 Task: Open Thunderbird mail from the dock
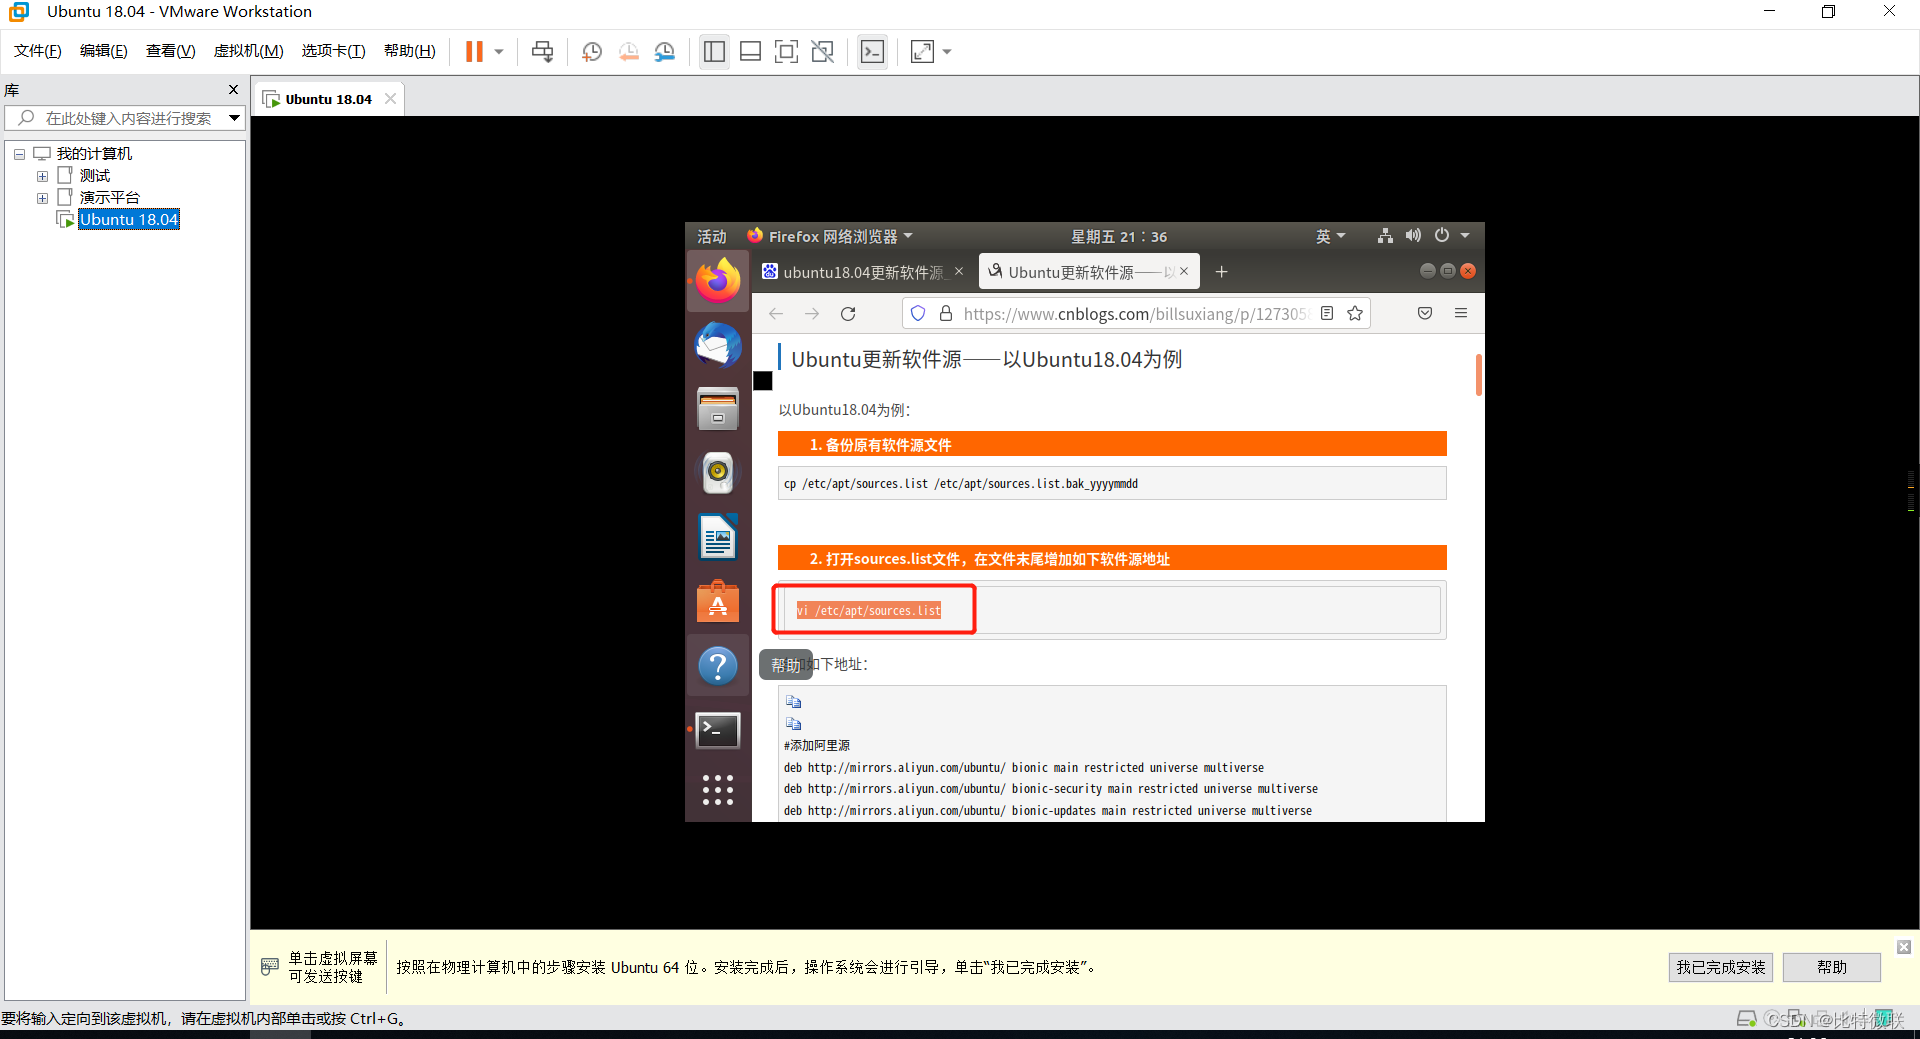tap(717, 345)
